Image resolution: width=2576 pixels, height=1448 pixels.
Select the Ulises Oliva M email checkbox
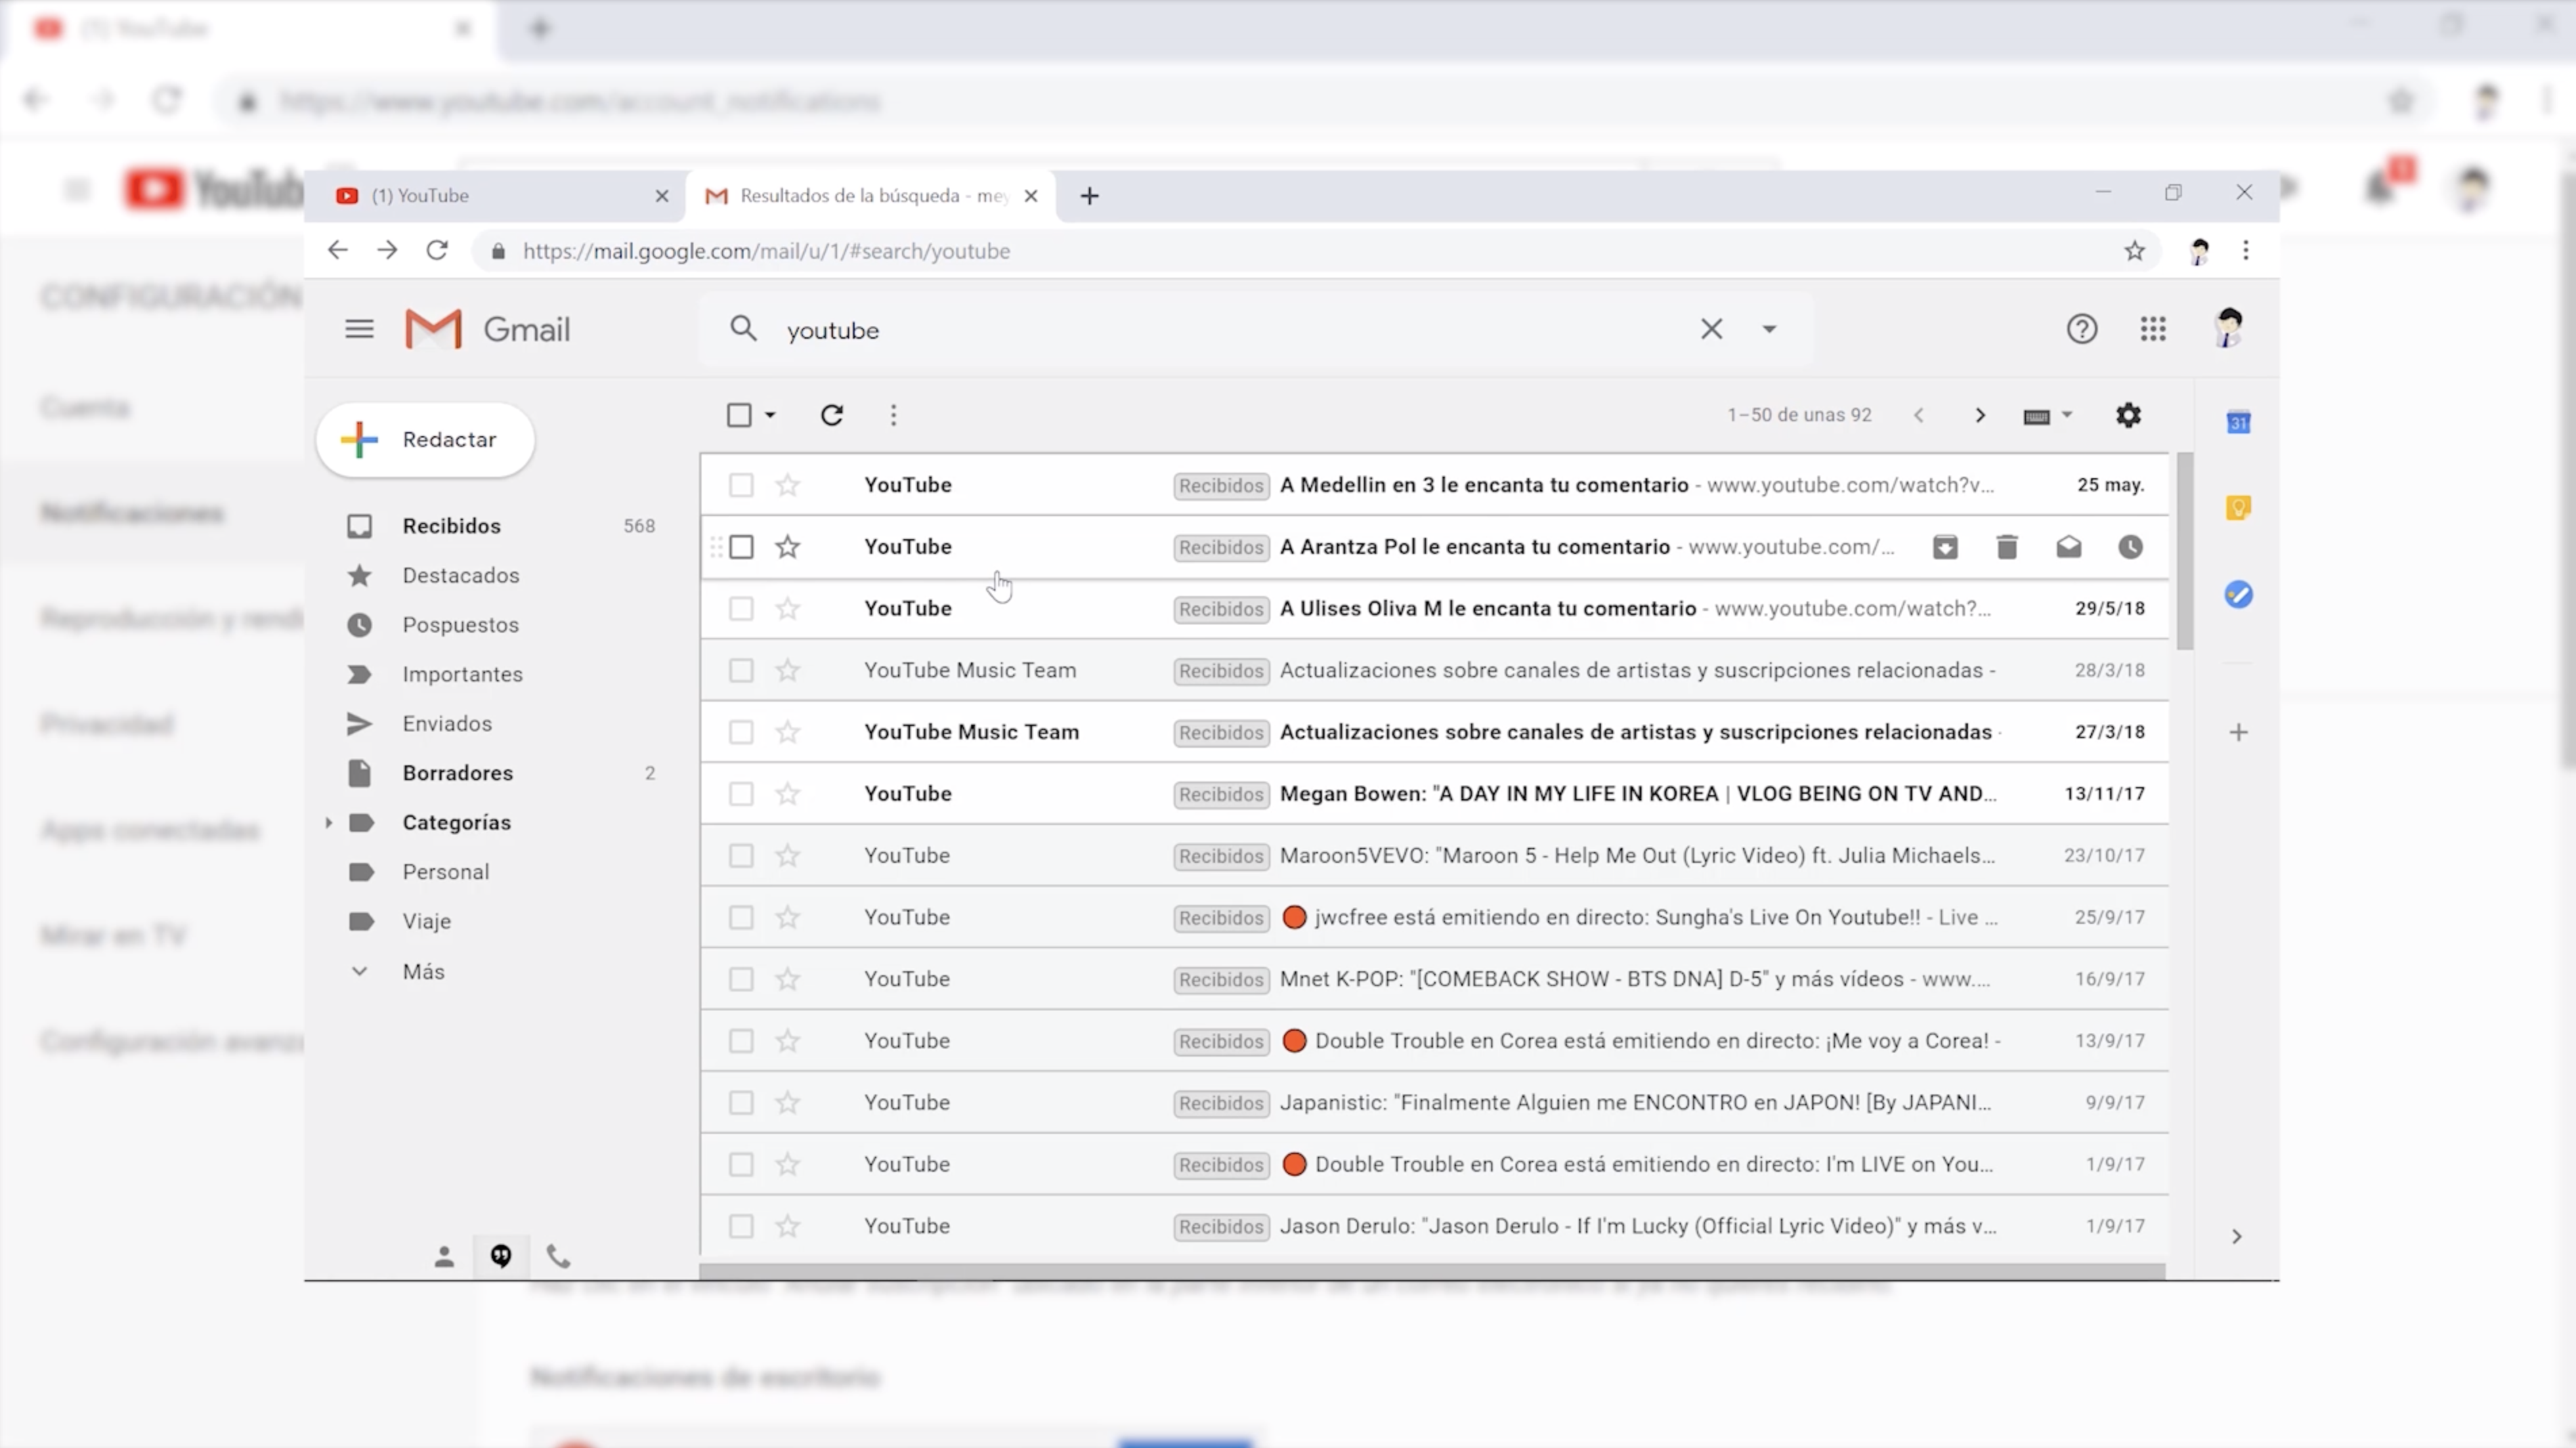click(x=741, y=609)
